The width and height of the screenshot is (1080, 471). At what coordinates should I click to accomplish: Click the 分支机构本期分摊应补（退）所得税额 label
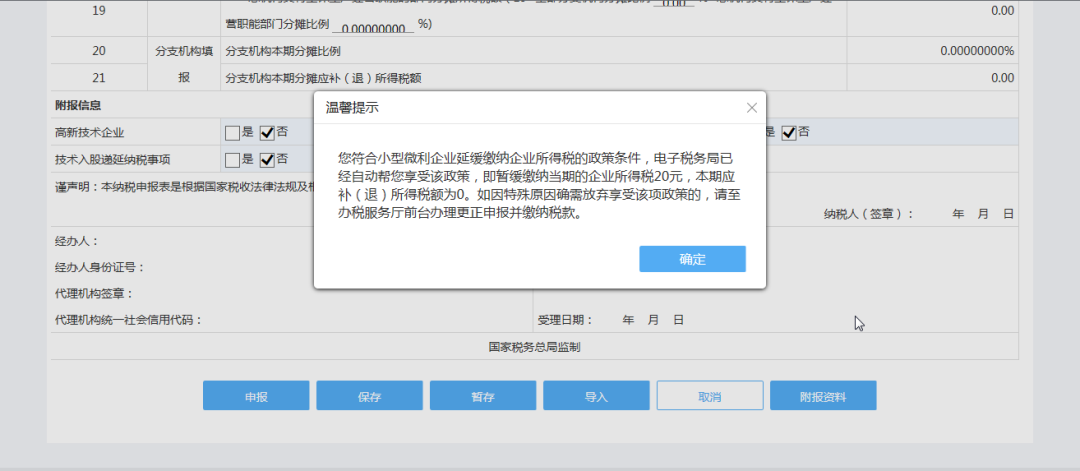click(x=323, y=78)
